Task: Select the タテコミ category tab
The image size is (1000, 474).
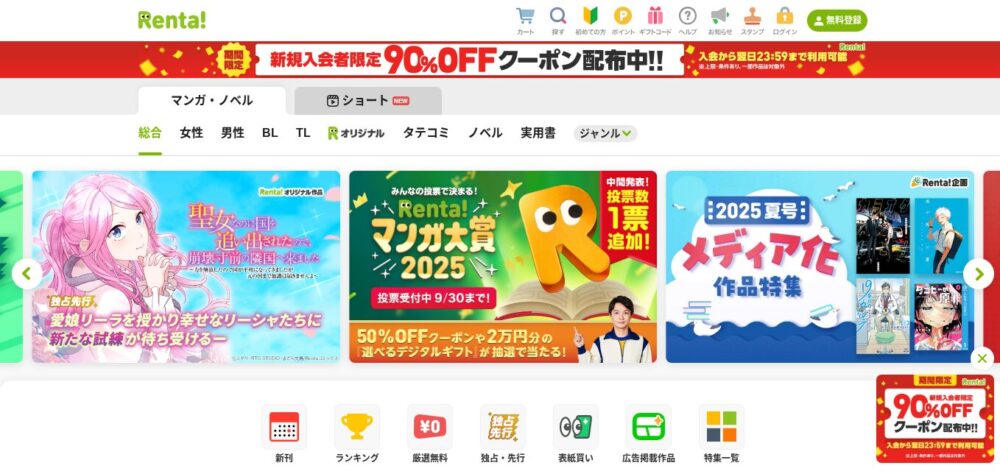Action: pos(425,133)
